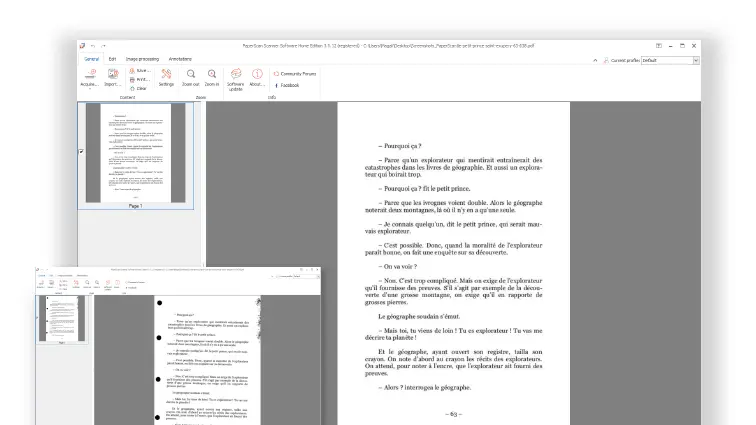The height and width of the screenshot is (425, 756).
Task: Select the page thumbnail in the small front window
Action: click(x=62, y=318)
